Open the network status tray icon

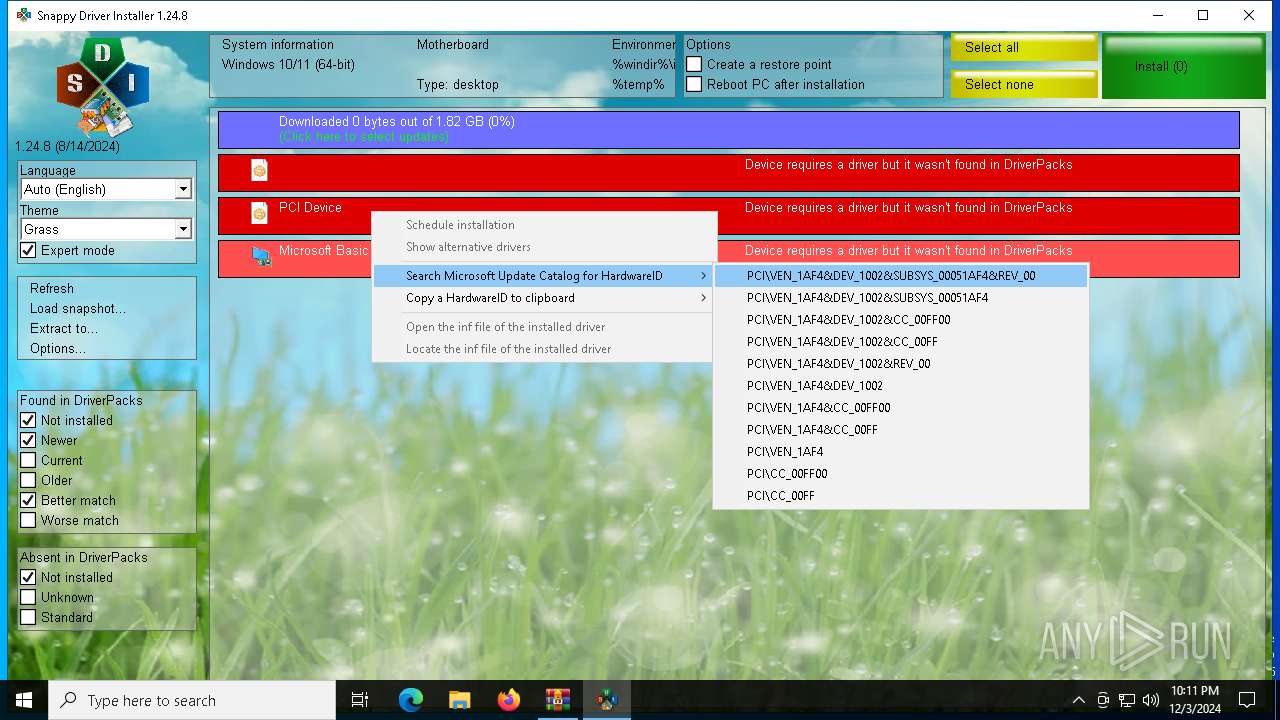tap(1127, 700)
